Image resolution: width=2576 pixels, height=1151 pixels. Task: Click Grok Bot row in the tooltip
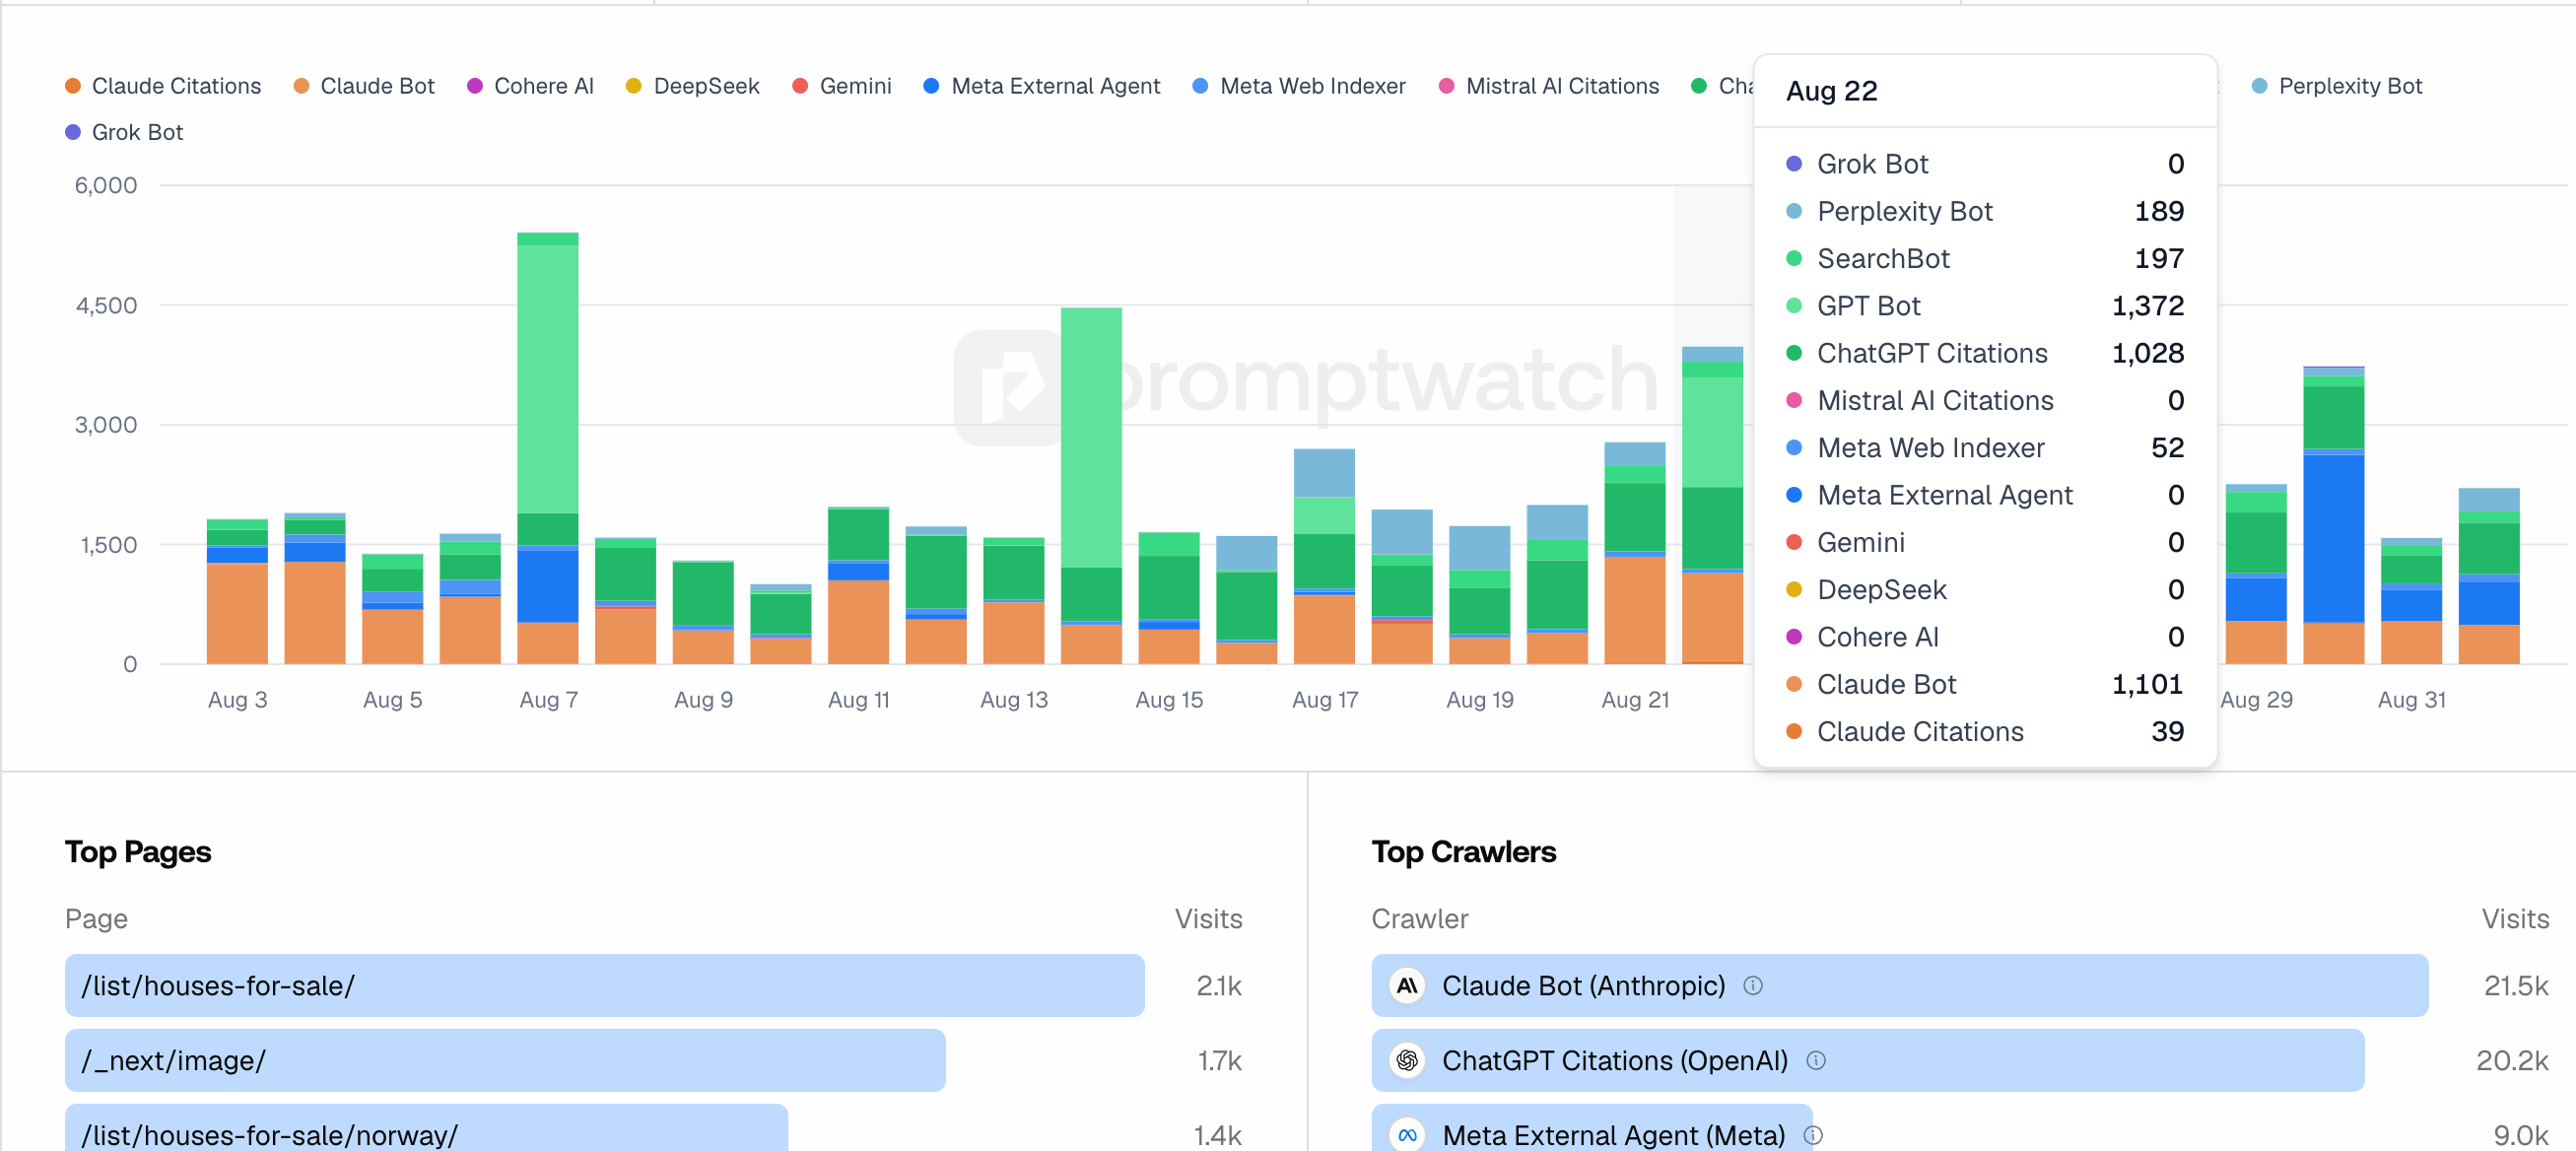1985,164
